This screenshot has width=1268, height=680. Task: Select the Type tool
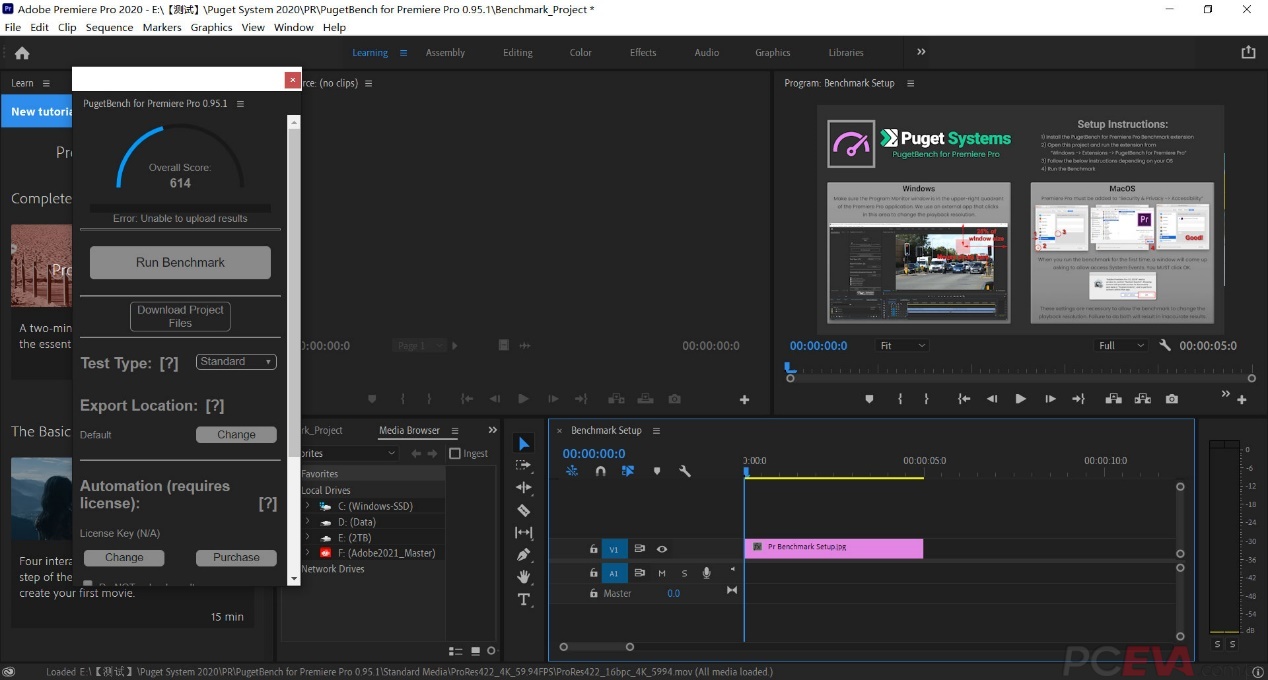click(x=524, y=599)
